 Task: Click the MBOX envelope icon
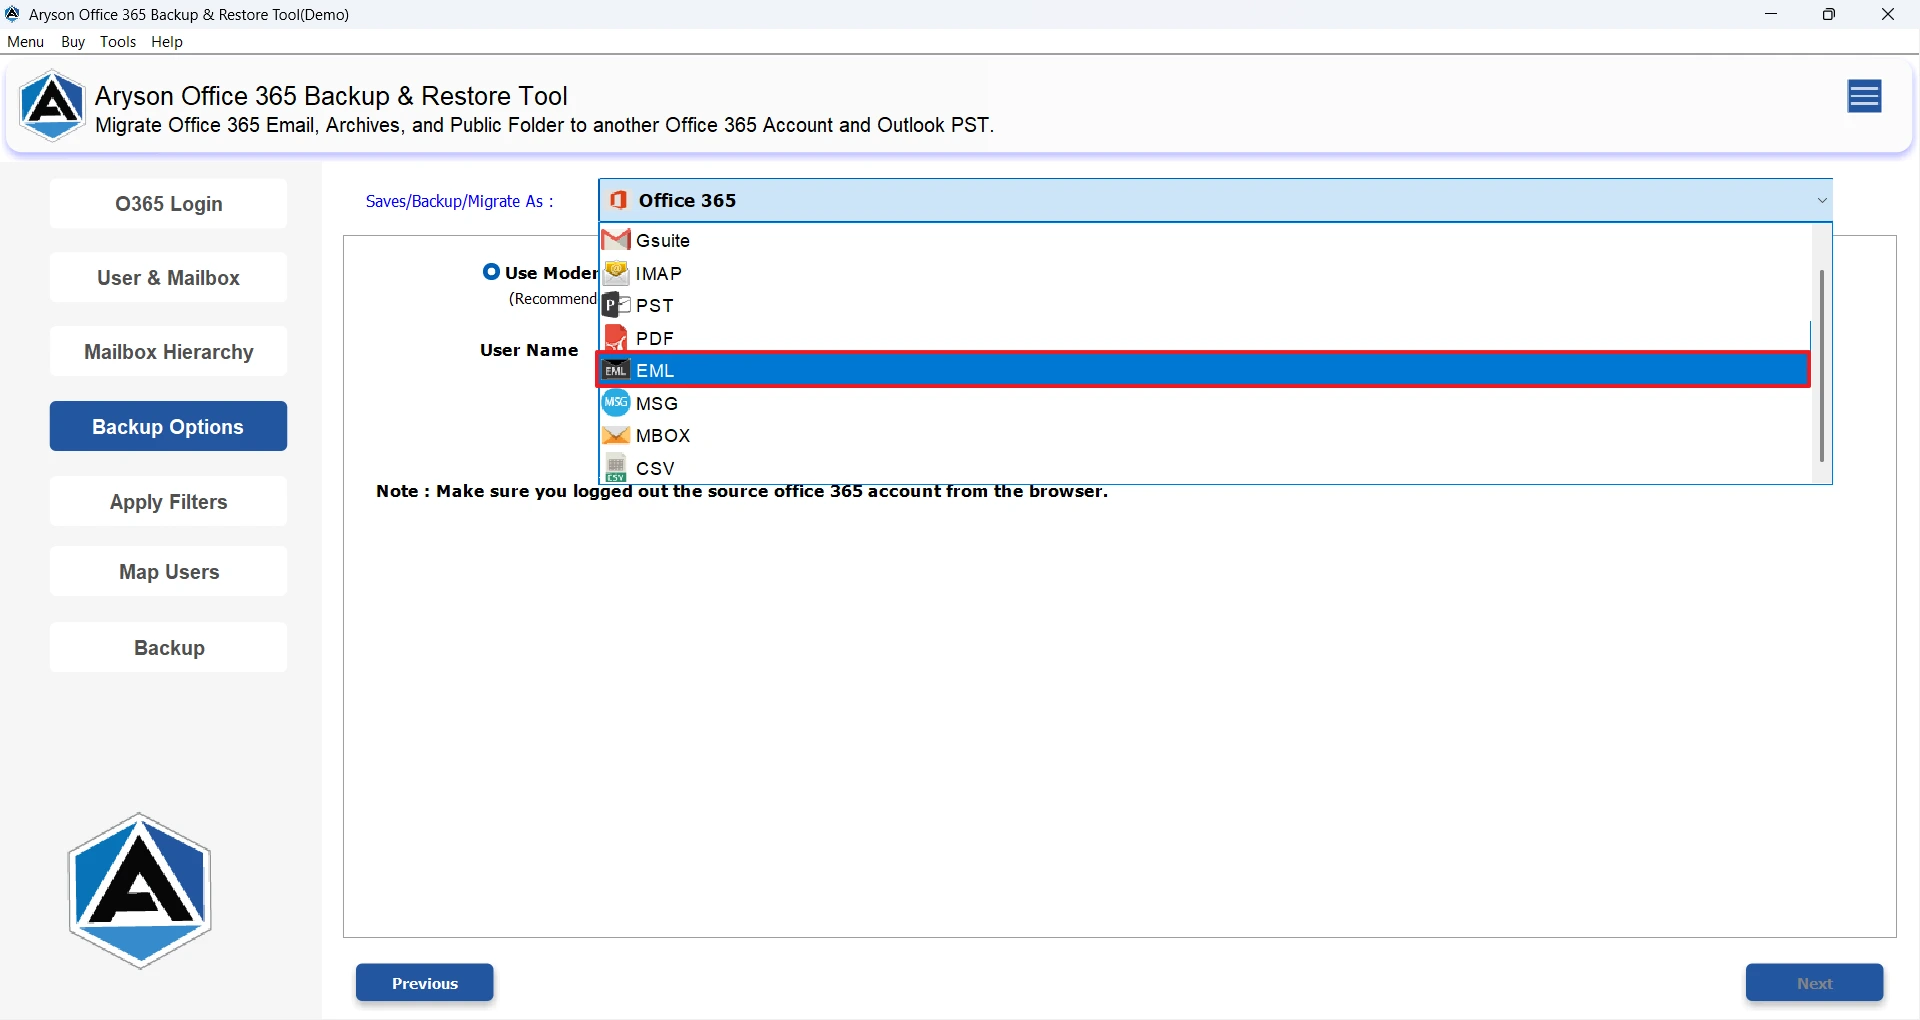pos(616,436)
